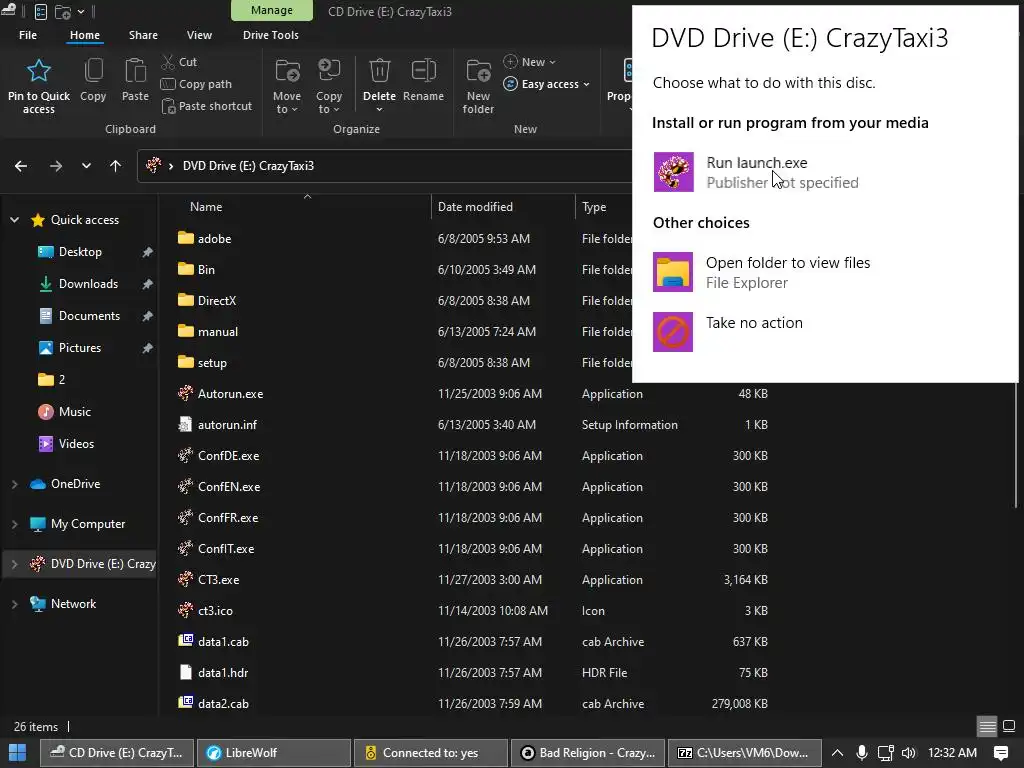Click the file list vertical scrollbar

click(1016, 444)
